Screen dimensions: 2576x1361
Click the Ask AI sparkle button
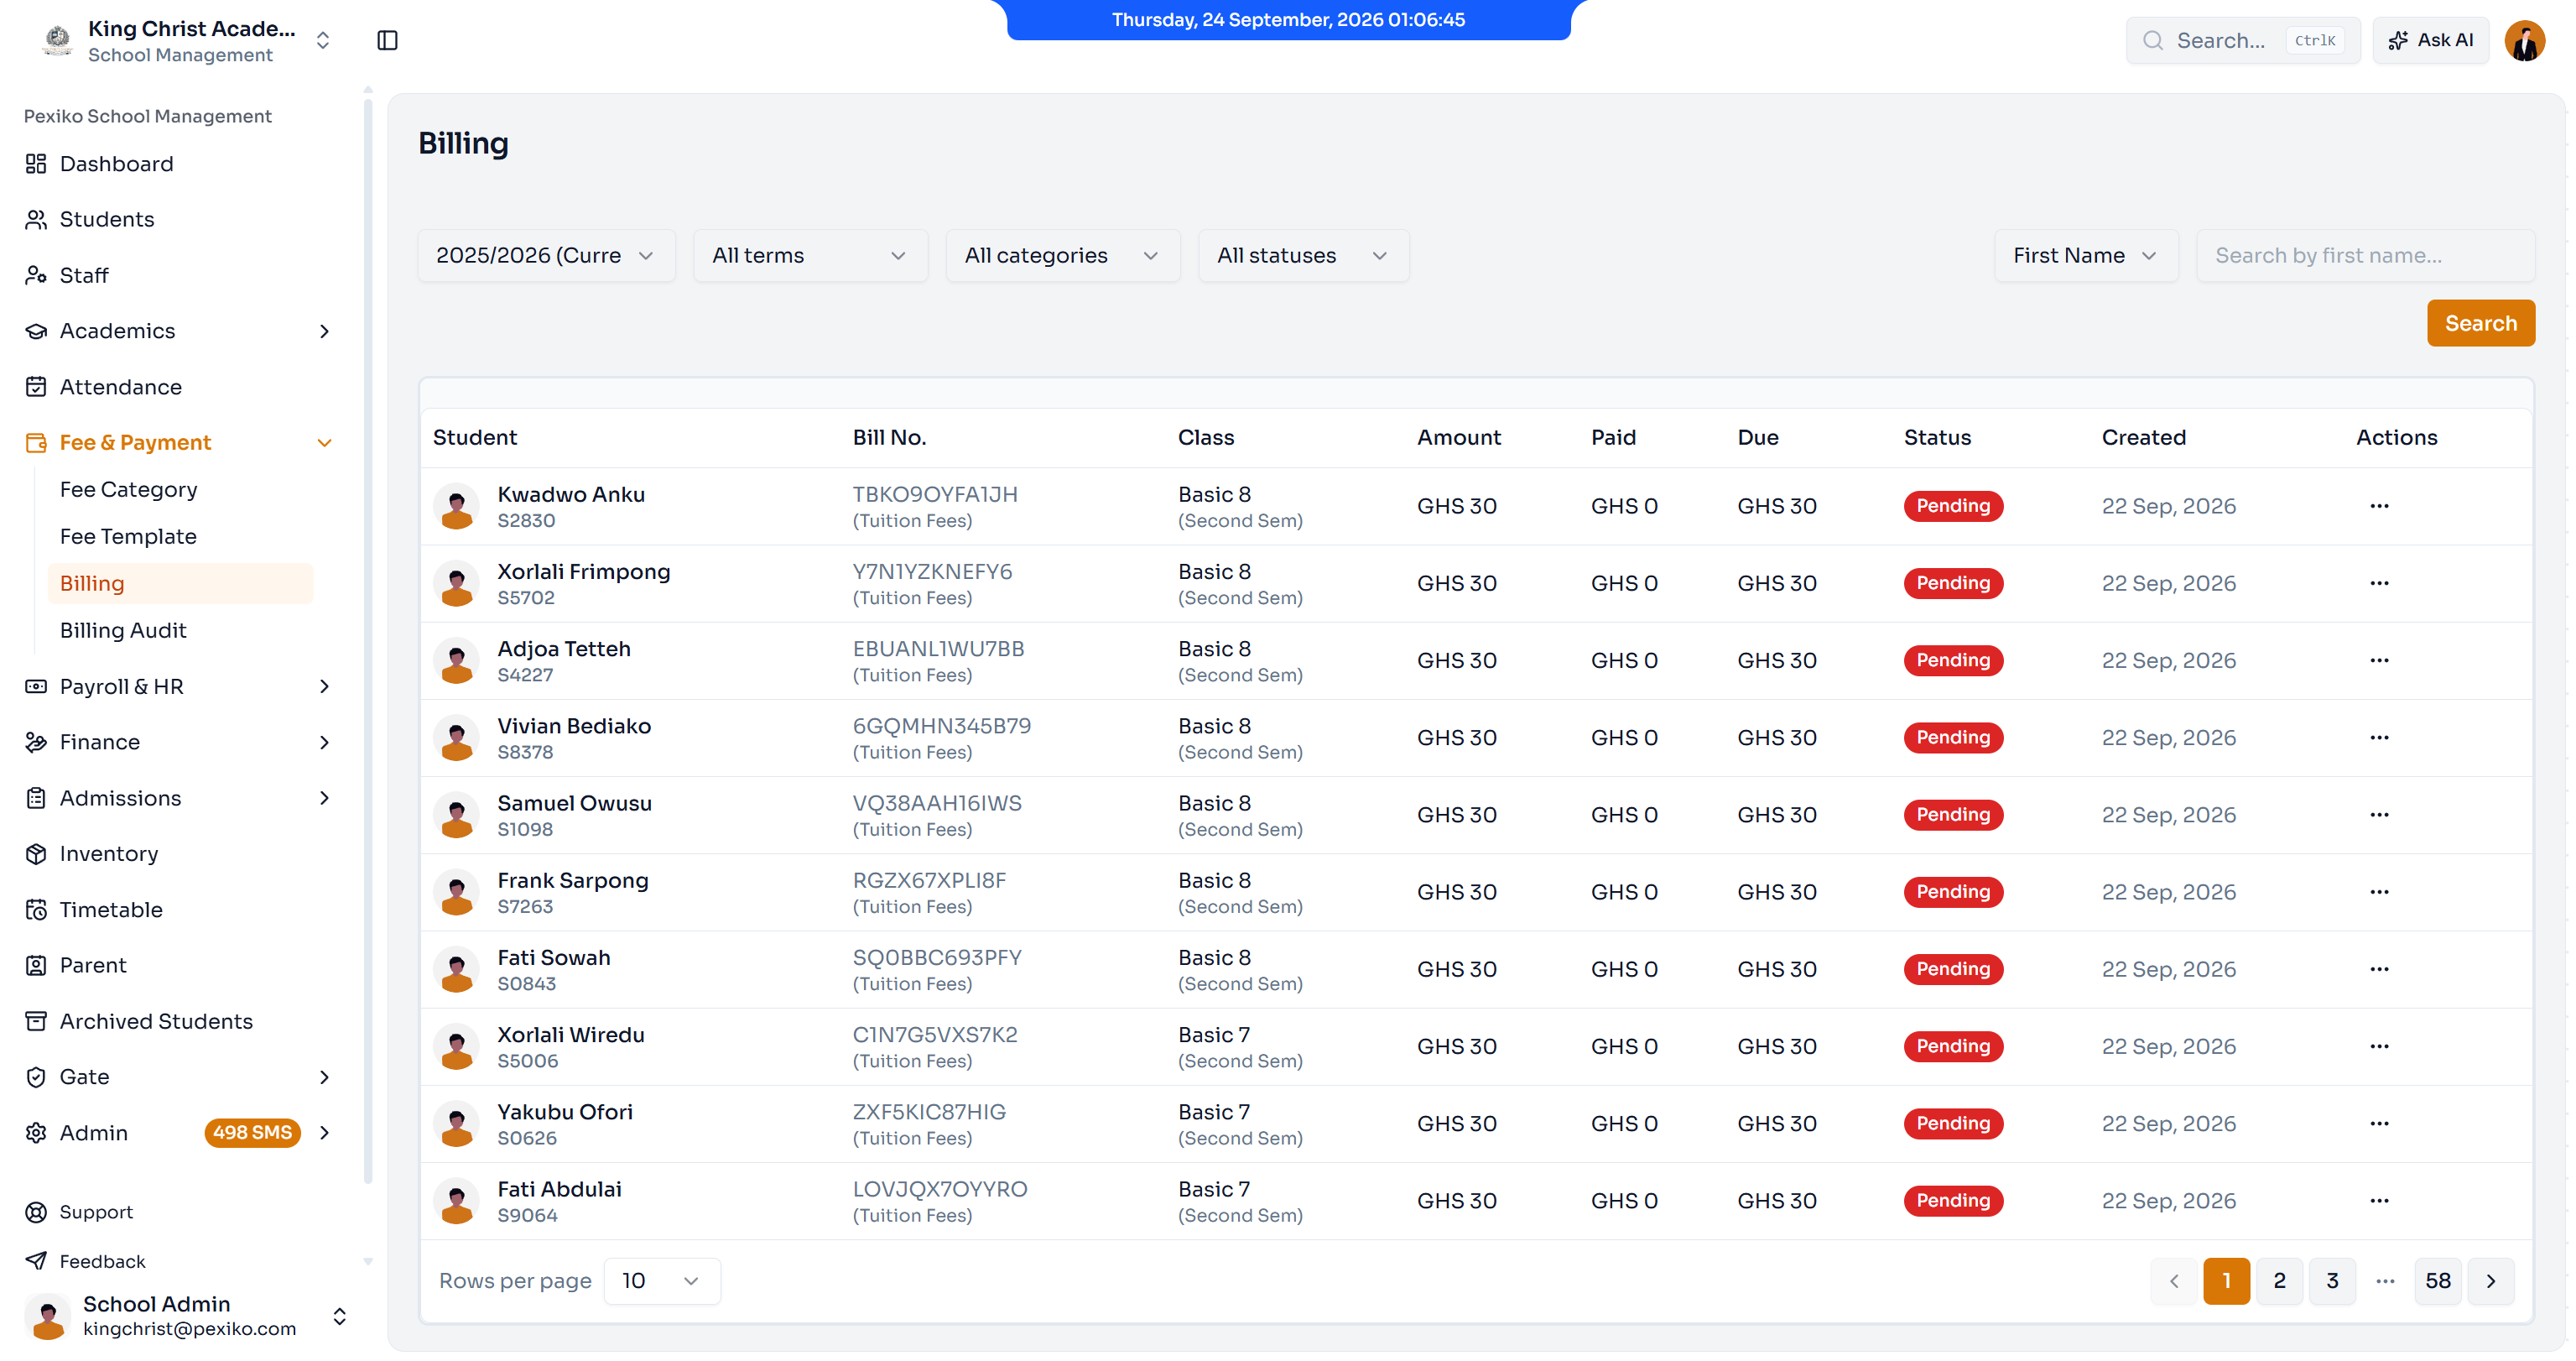[2430, 40]
